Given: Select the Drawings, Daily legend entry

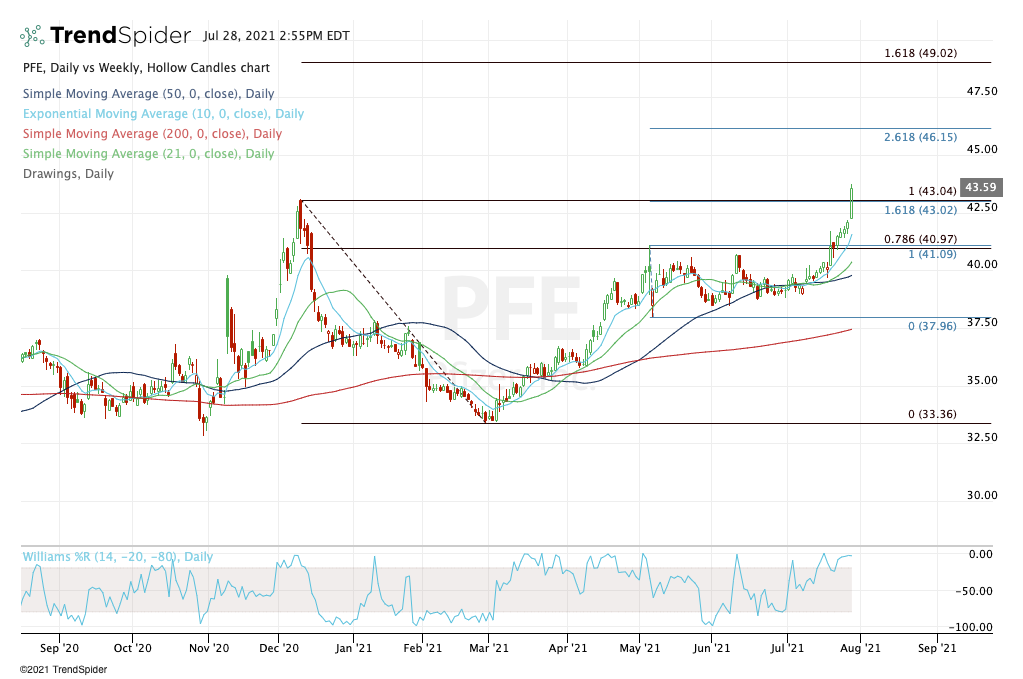Looking at the screenshot, I should click(x=67, y=174).
